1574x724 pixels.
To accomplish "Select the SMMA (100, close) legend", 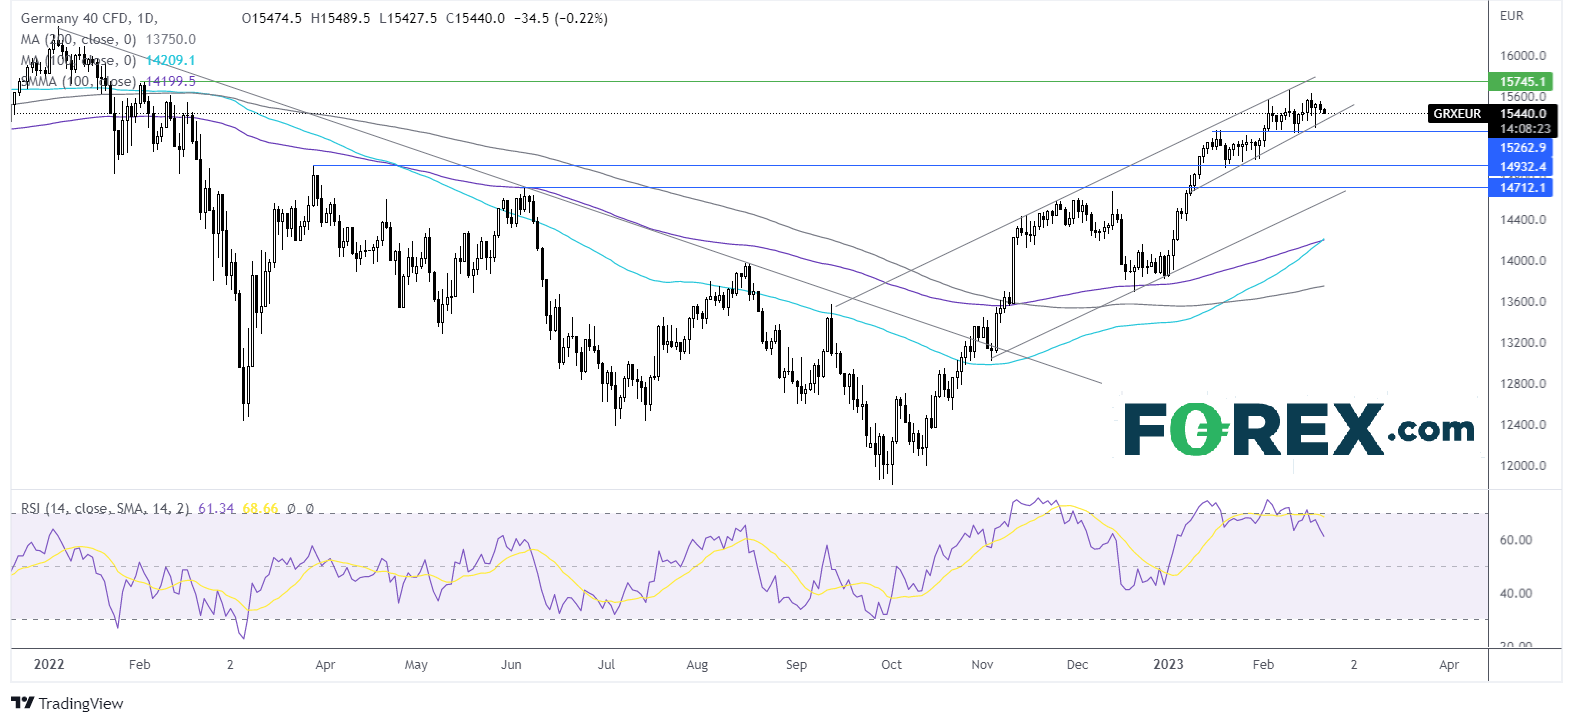I will [x=78, y=81].
